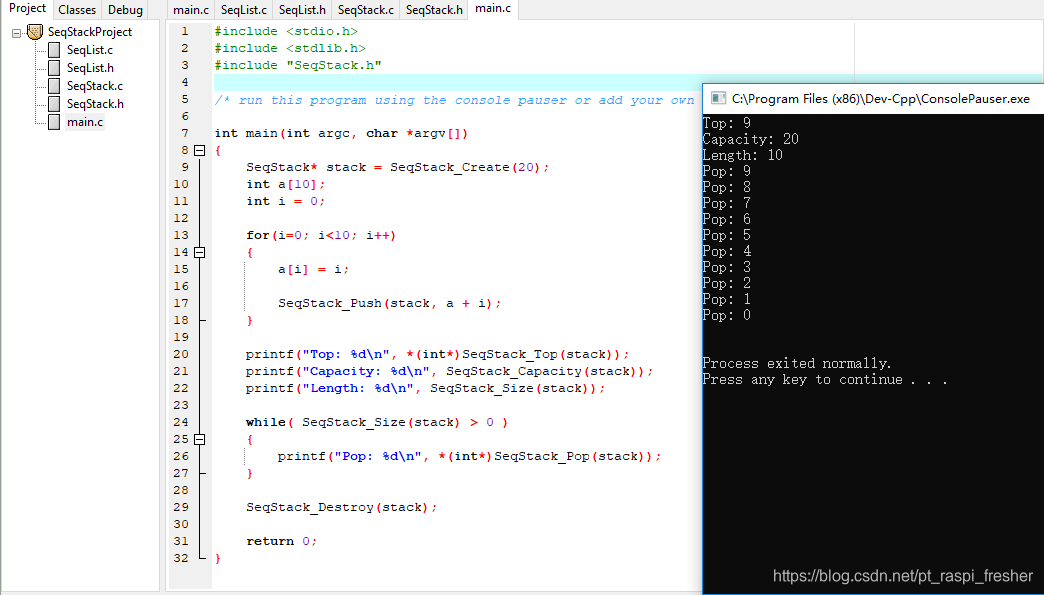
Task: Select main.c in the project tree
Action: 85,122
